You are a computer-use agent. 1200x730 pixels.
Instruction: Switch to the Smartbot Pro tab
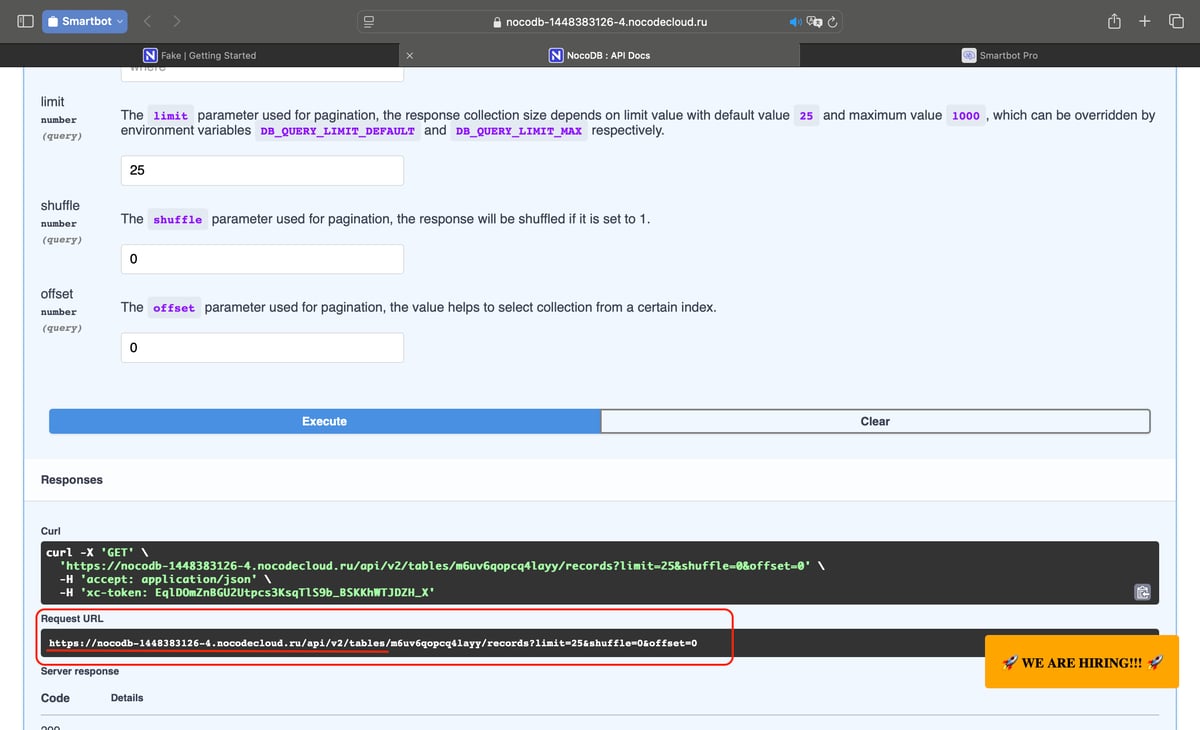click(x=1000, y=55)
